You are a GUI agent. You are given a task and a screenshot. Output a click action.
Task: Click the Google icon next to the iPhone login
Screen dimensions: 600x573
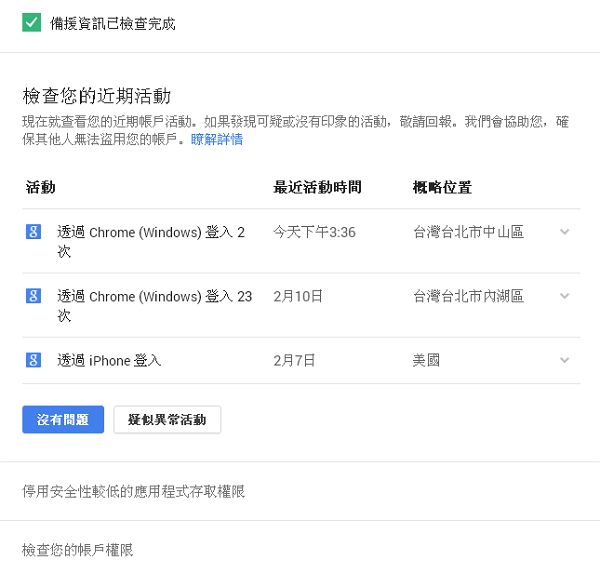click(x=33, y=360)
